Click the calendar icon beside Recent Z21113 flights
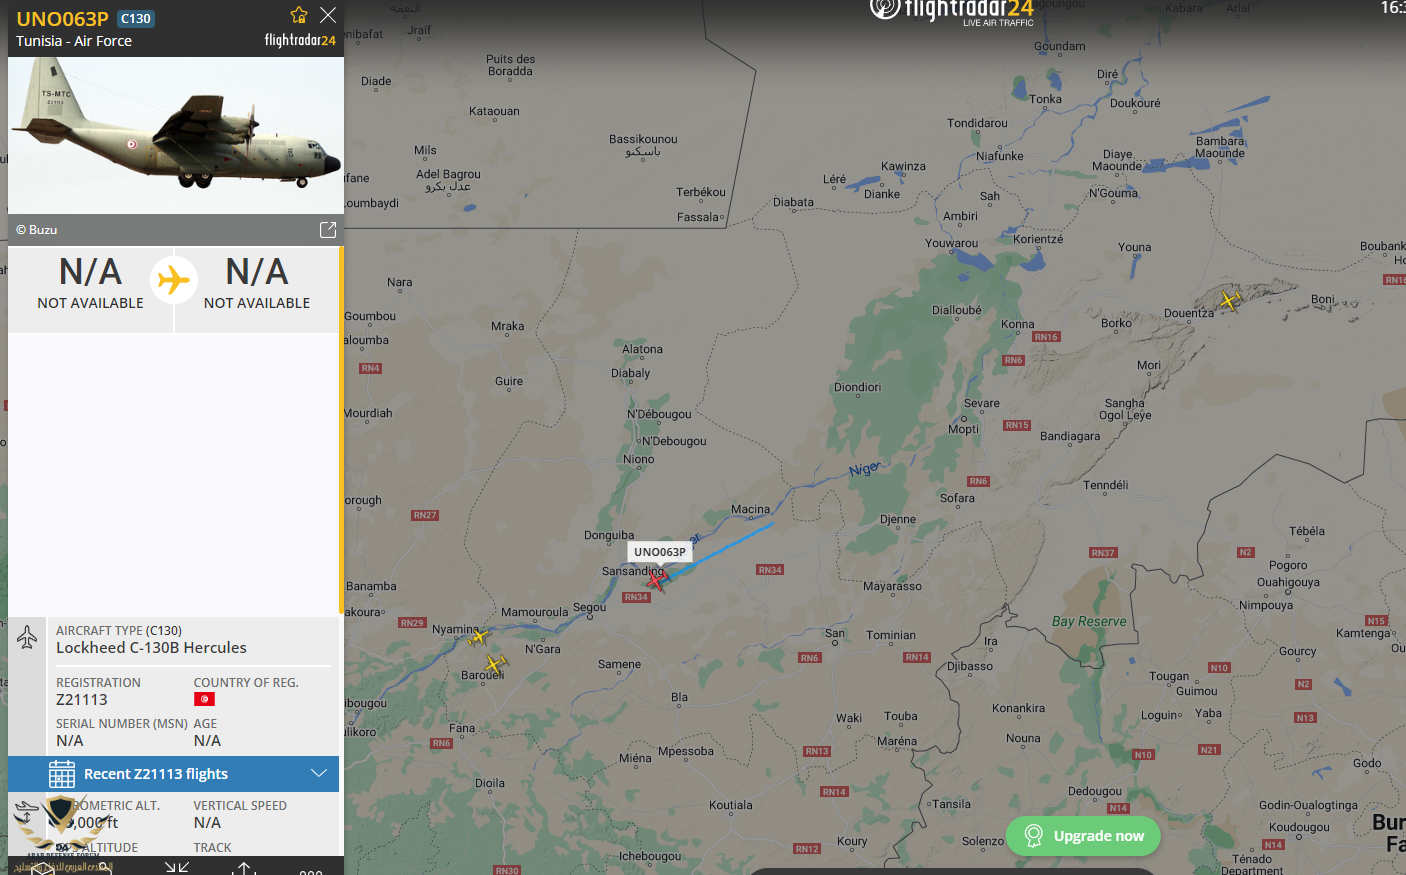The height and width of the screenshot is (875, 1406). point(62,774)
